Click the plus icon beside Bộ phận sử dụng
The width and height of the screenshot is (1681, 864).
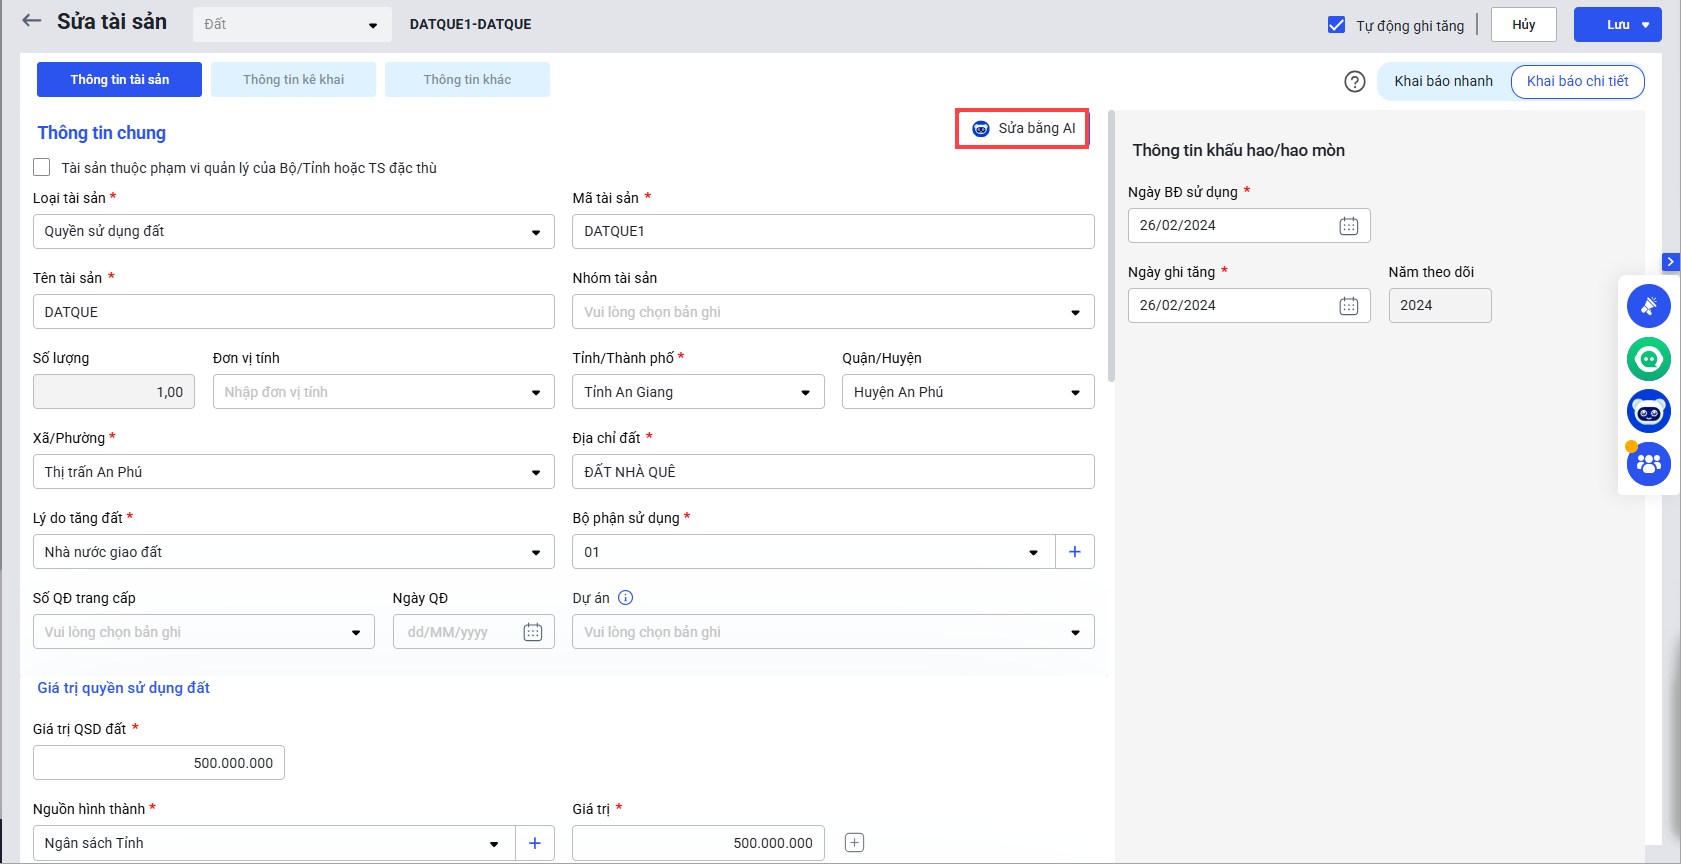[1074, 552]
